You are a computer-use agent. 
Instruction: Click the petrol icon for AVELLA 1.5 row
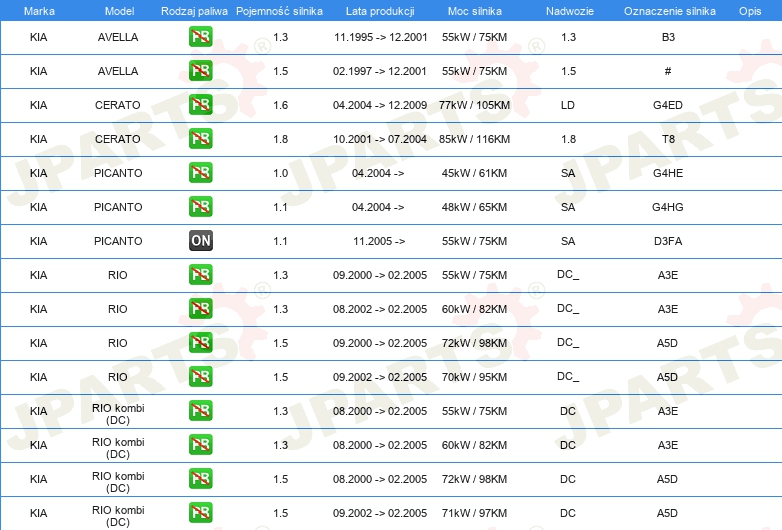click(200, 71)
